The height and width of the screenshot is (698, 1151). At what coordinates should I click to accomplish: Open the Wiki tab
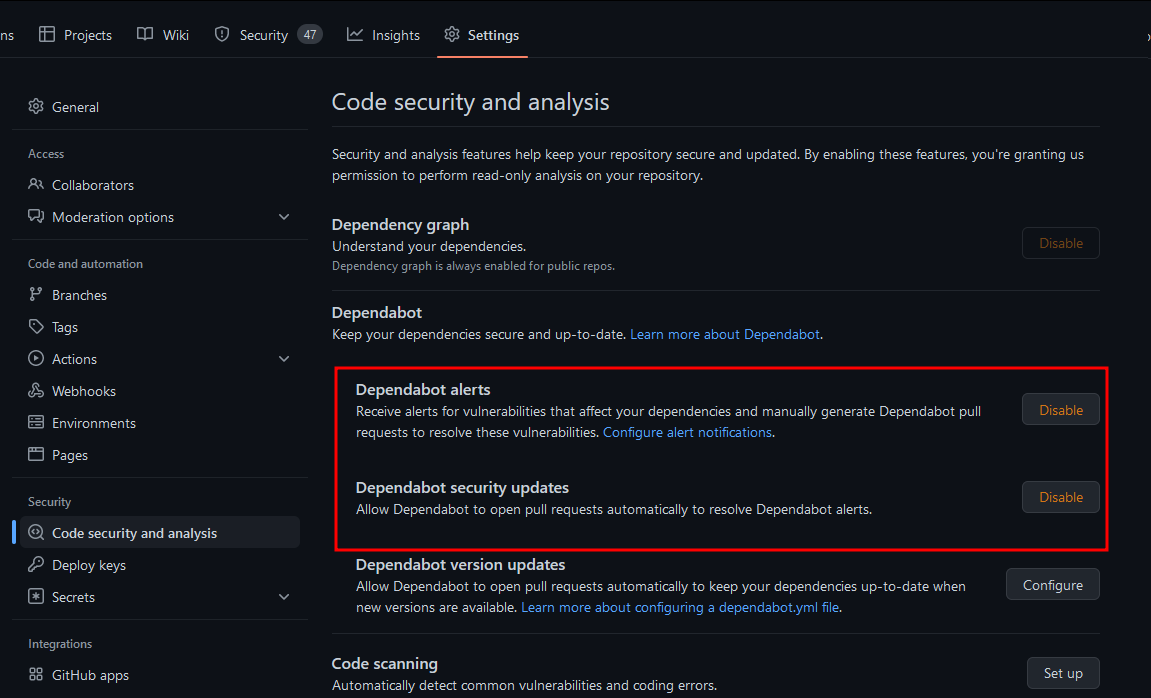(163, 34)
